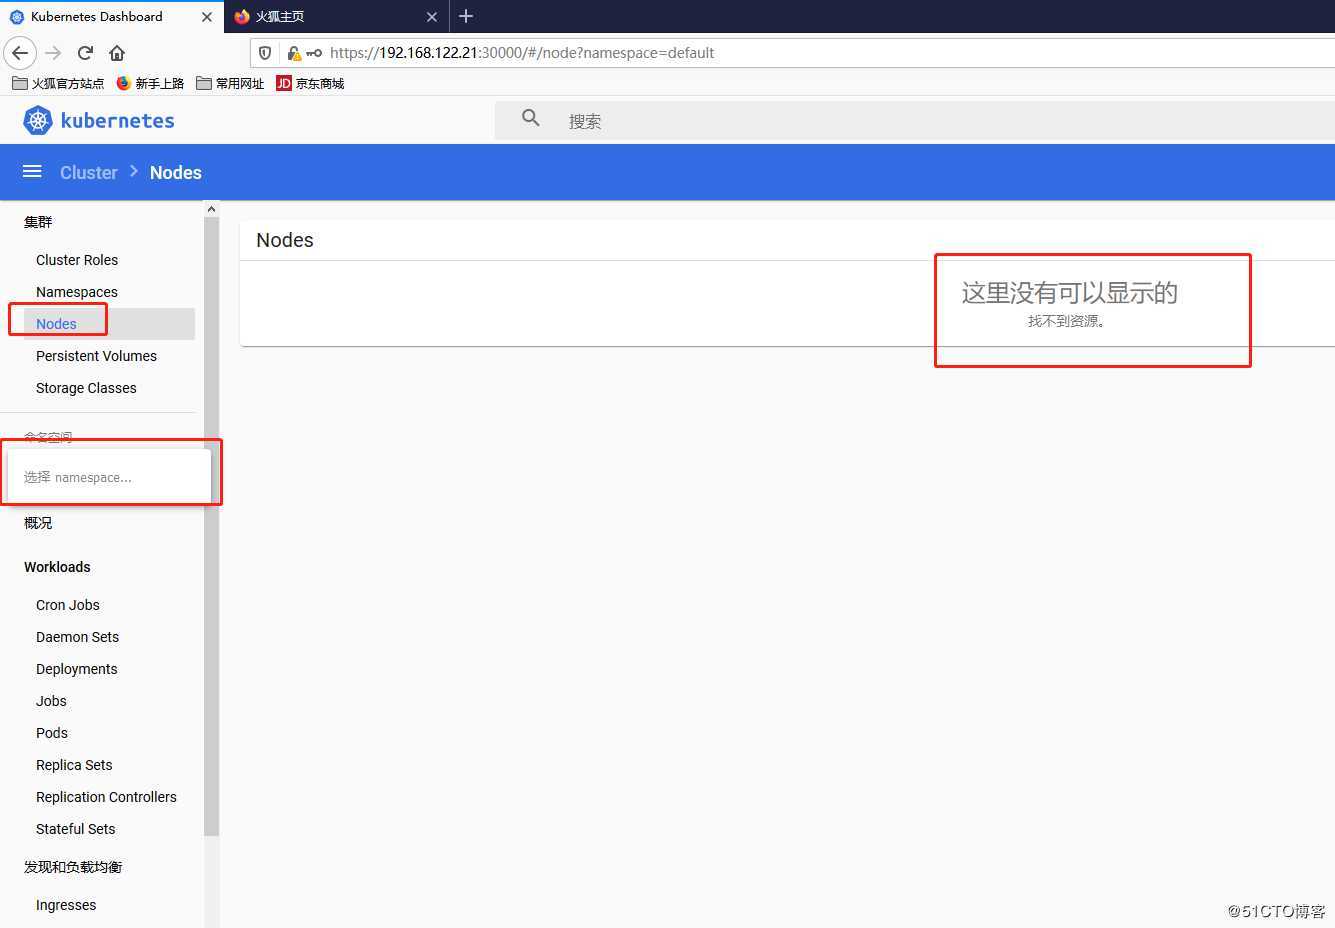Toggle the hamburger navigation menu
This screenshot has height=928, width=1335.
point(32,172)
